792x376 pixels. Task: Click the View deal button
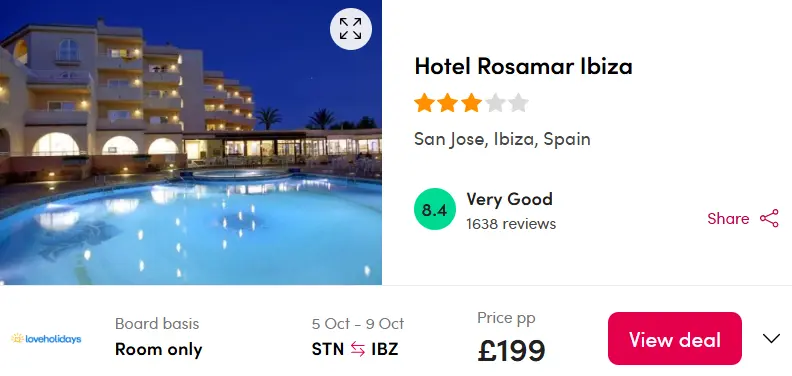click(x=675, y=339)
